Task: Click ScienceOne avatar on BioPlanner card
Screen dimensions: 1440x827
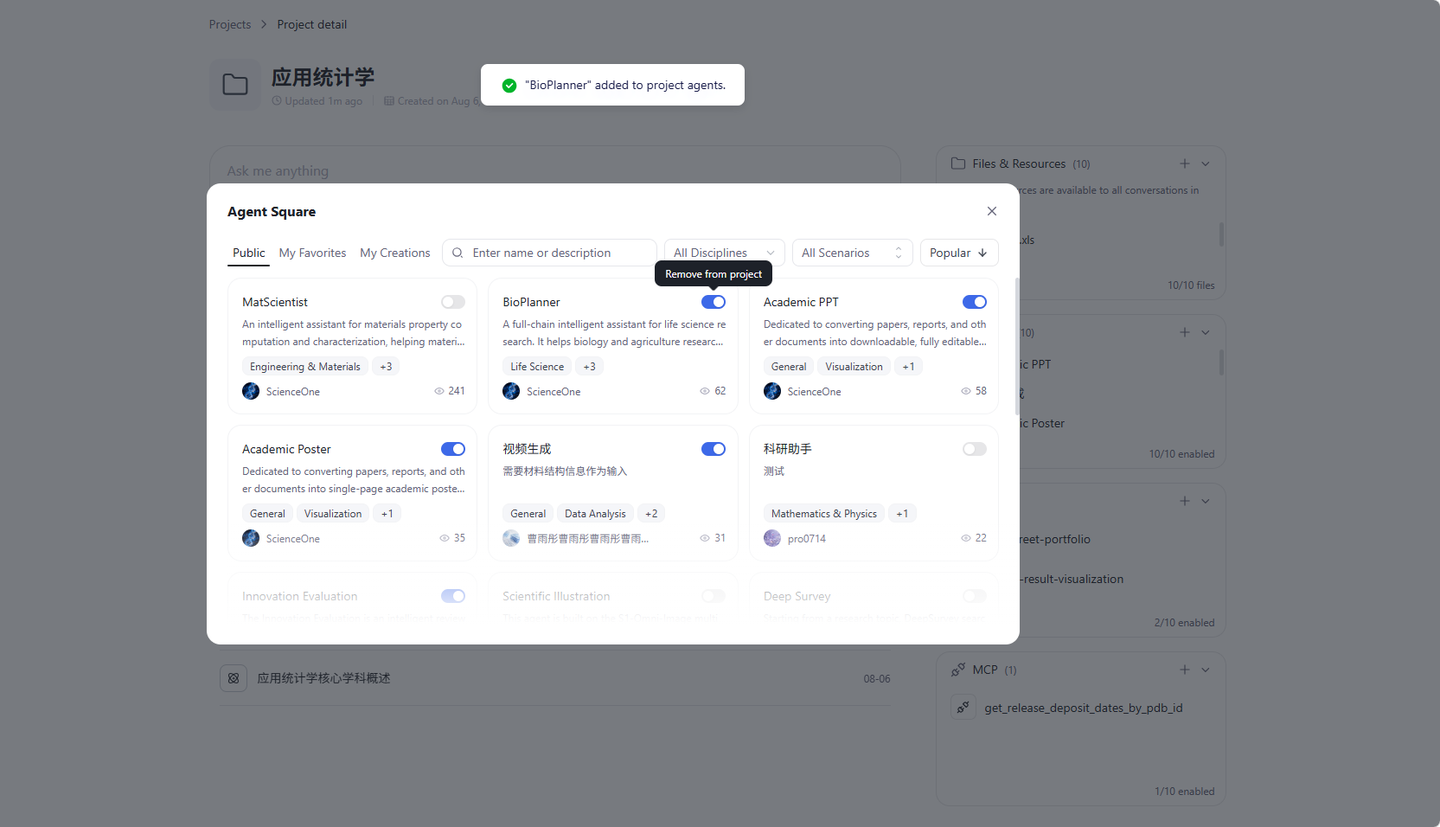Action: (x=512, y=391)
